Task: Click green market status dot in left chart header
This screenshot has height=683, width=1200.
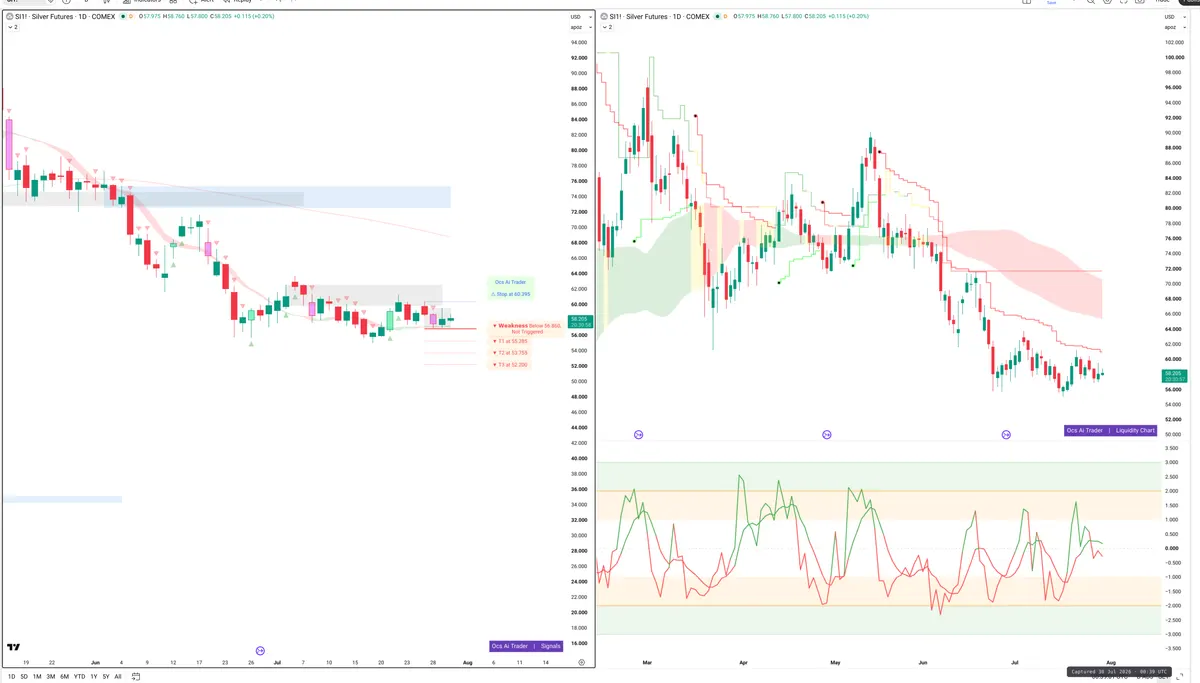Action: point(122,17)
